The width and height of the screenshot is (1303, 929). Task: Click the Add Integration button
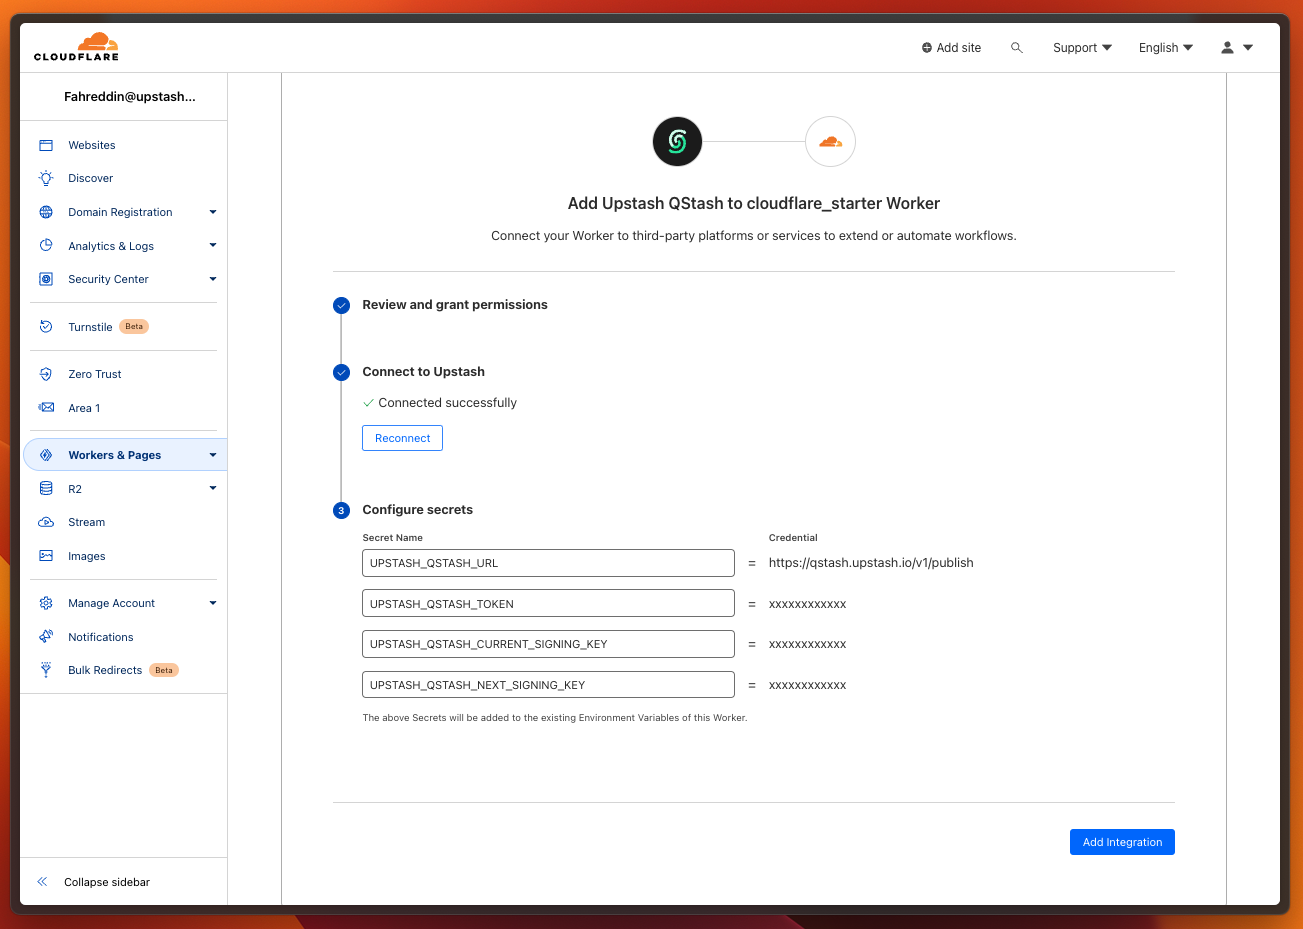(x=1122, y=842)
